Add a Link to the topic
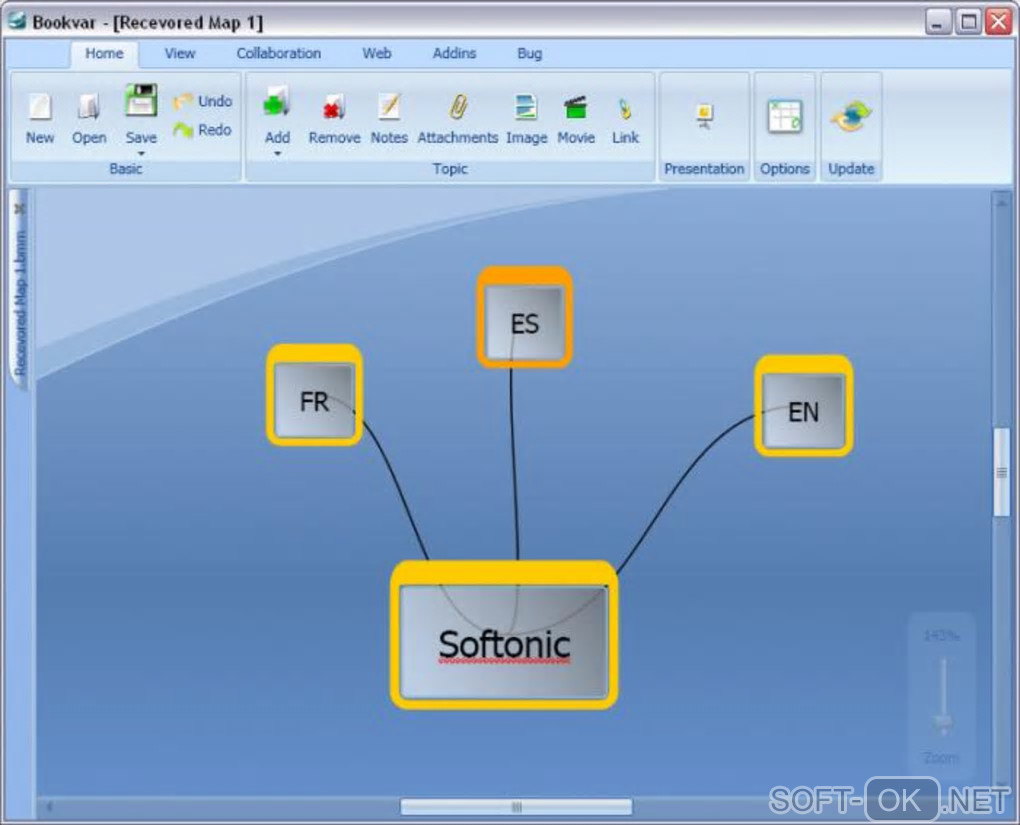This screenshot has width=1020, height=825. point(625,119)
